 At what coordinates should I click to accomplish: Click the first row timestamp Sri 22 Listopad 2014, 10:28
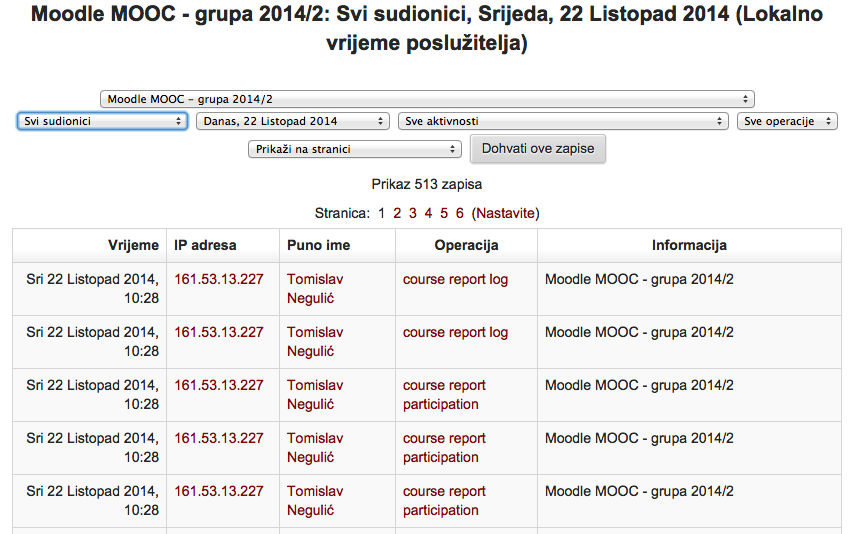click(x=93, y=289)
